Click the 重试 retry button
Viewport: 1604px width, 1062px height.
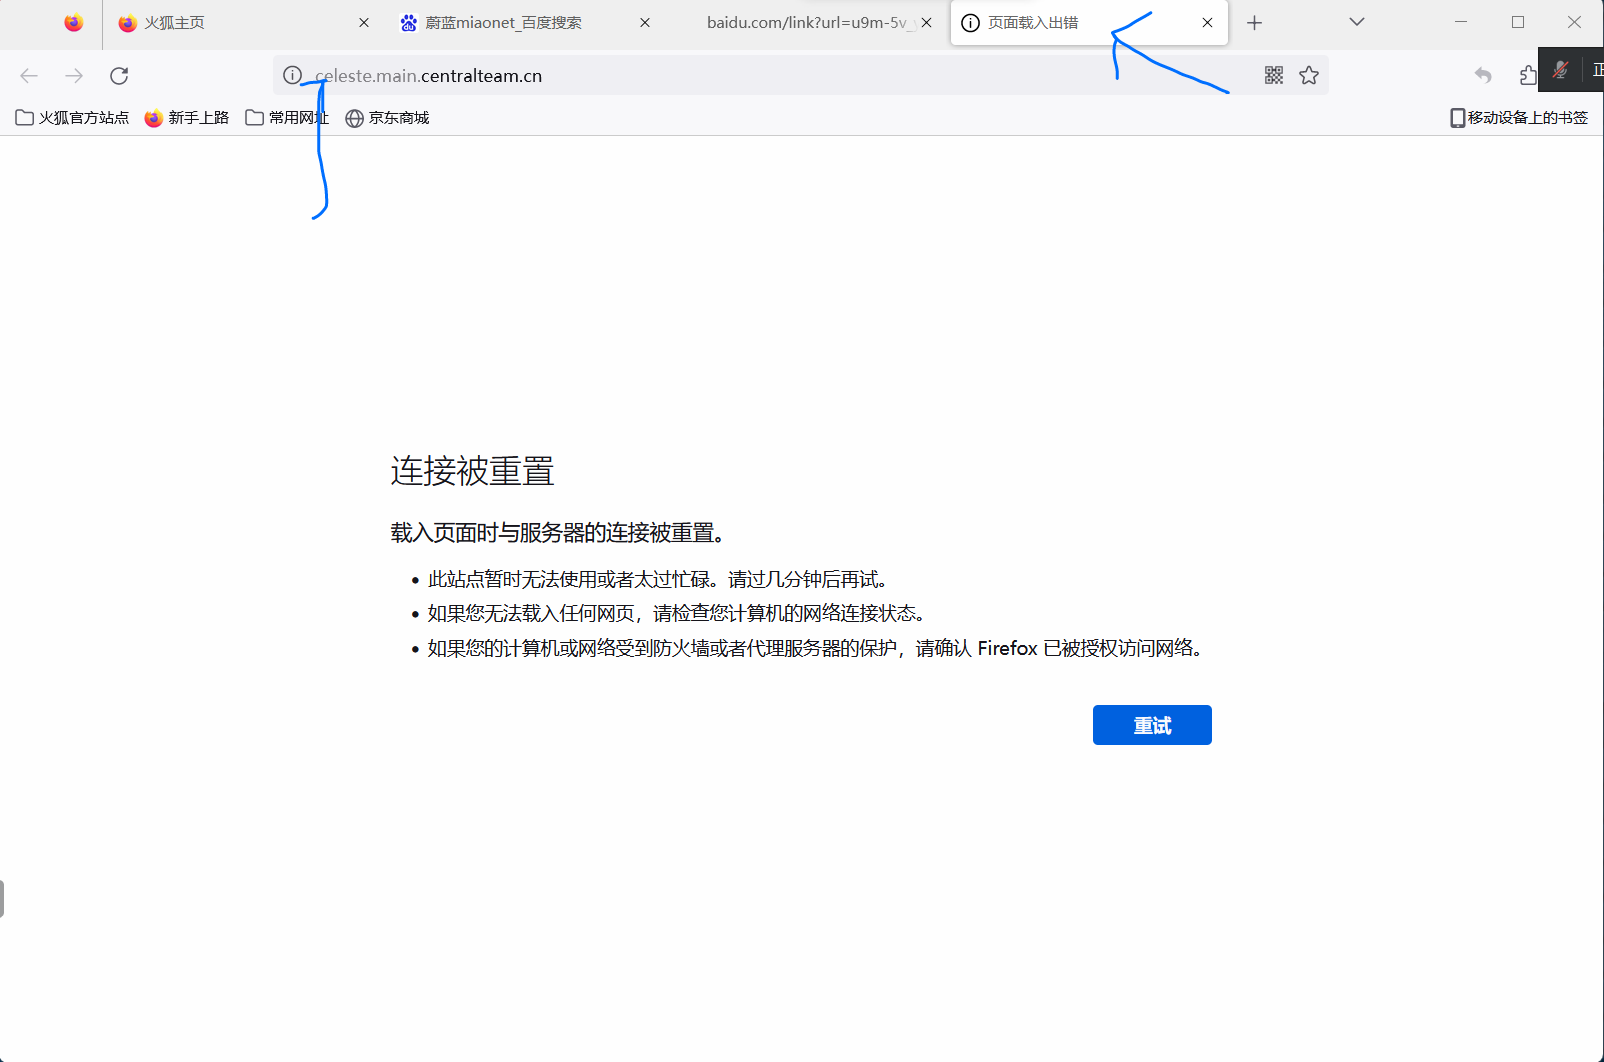coord(1152,725)
